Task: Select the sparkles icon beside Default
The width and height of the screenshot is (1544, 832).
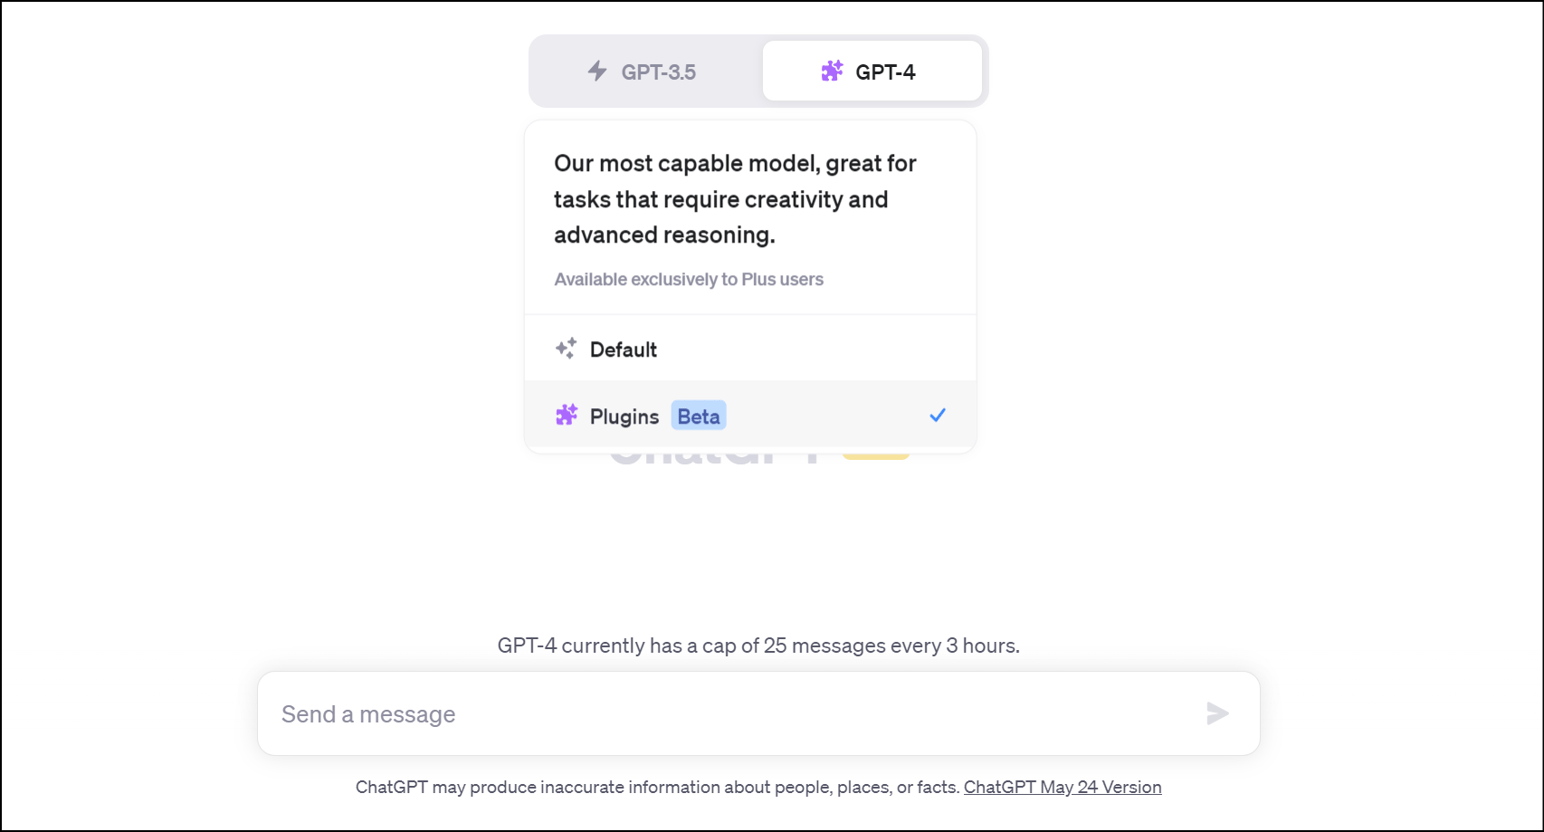Action: click(565, 348)
